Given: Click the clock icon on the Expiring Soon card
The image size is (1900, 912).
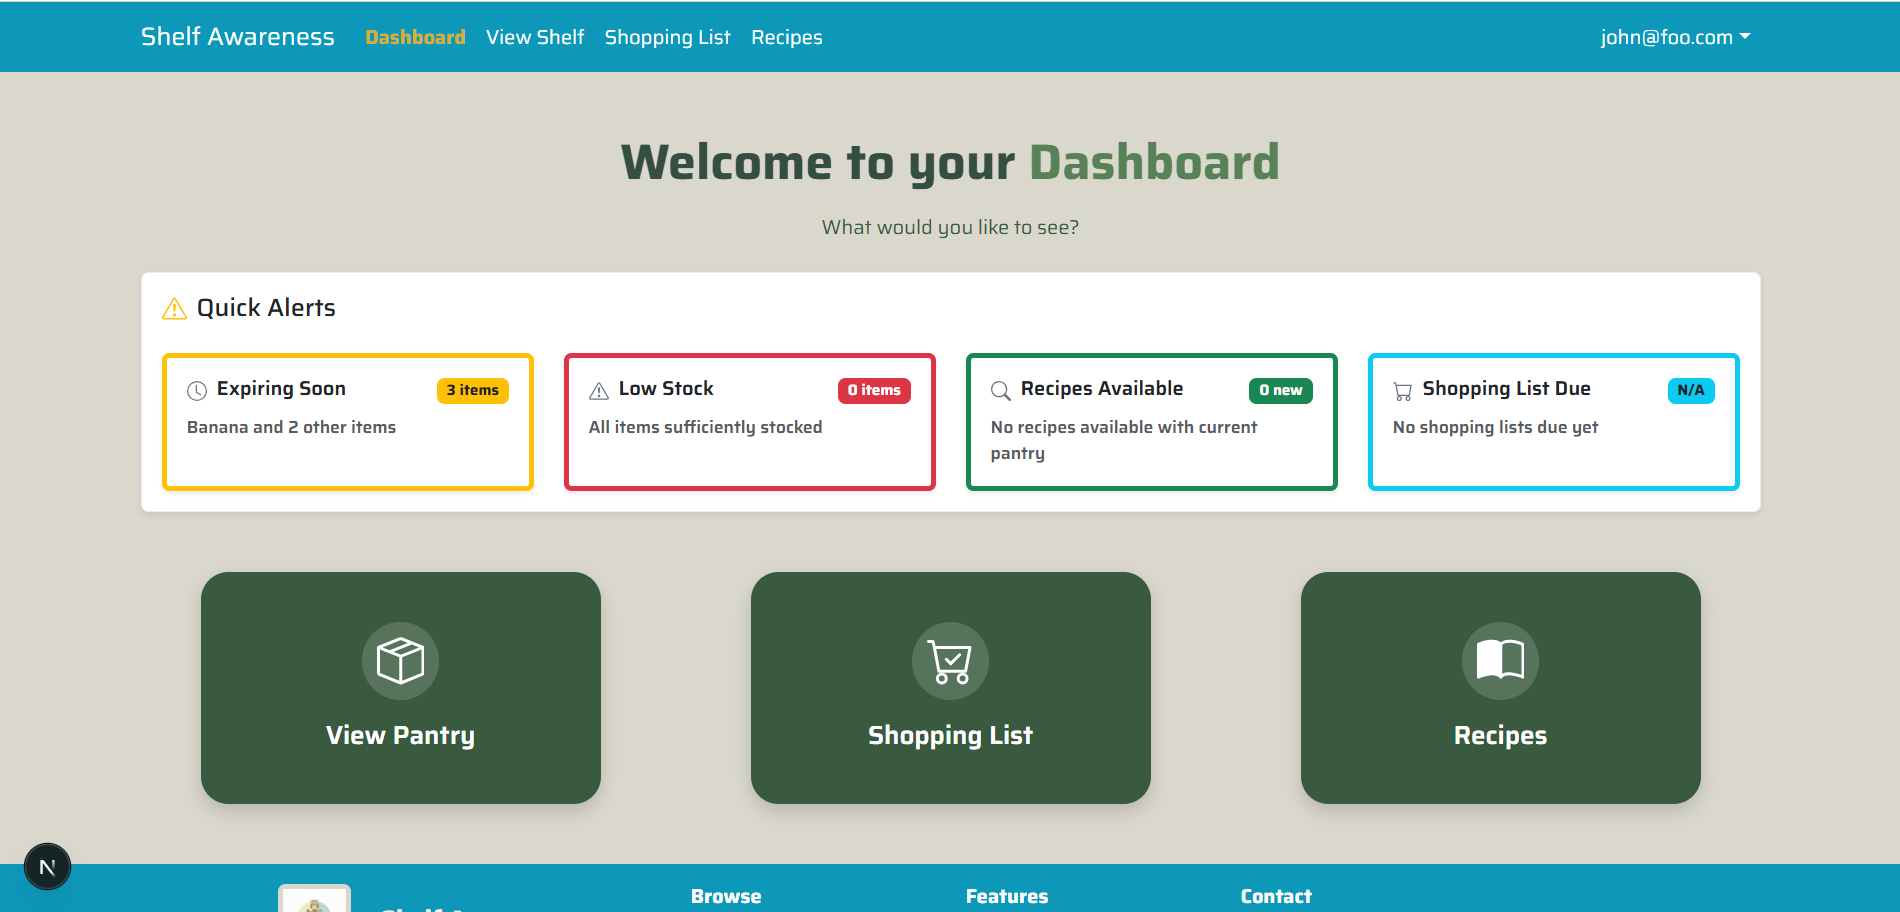Looking at the screenshot, I should click(195, 390).
